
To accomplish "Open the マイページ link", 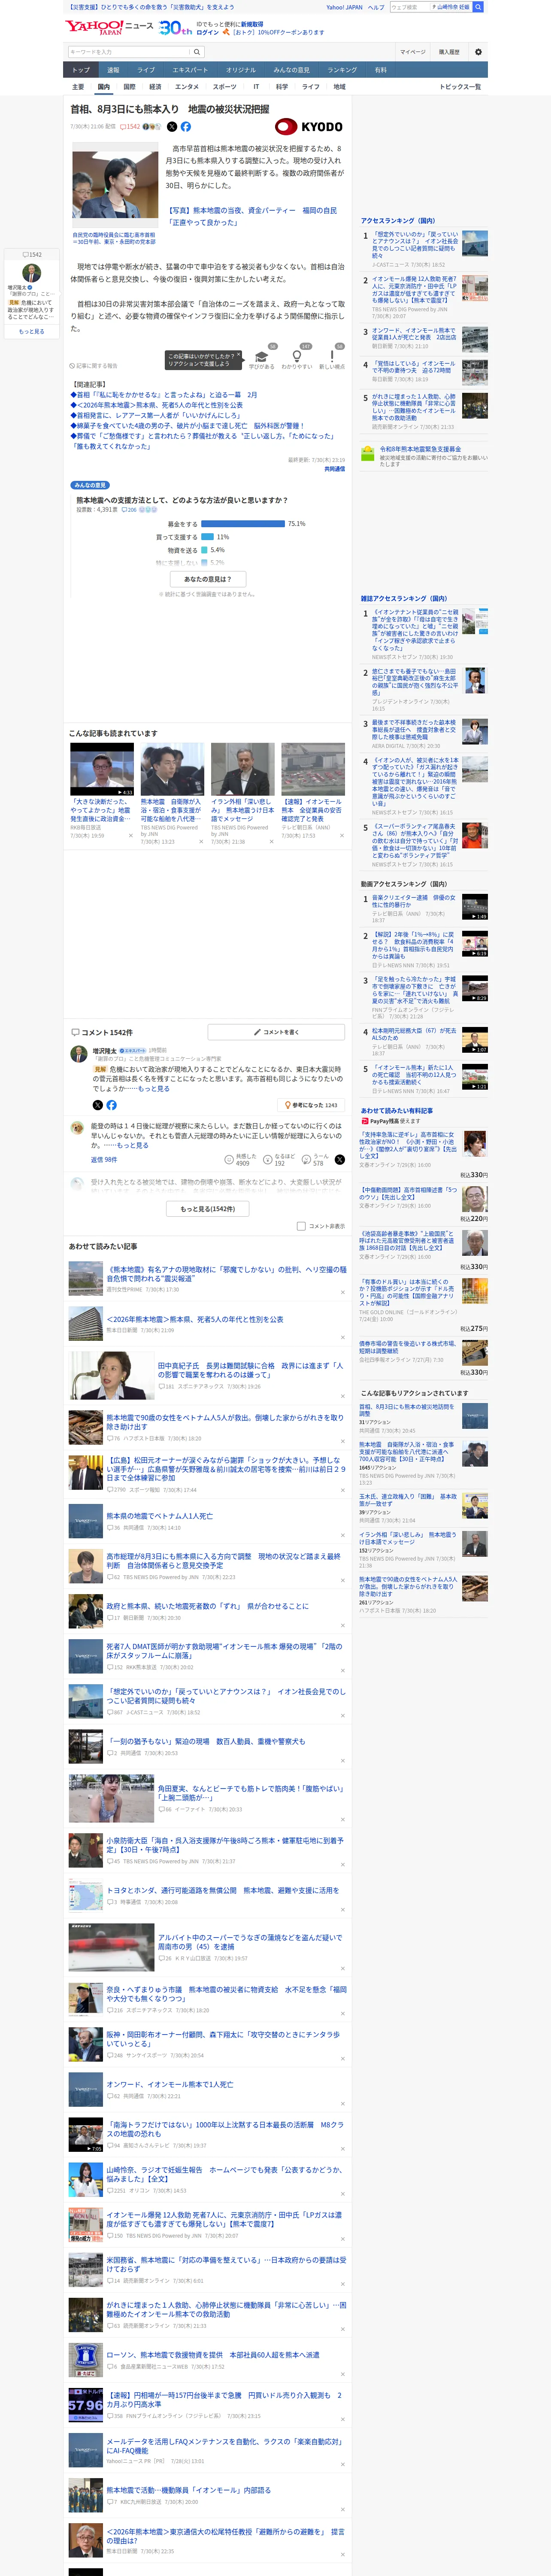I will coord(413,52).
